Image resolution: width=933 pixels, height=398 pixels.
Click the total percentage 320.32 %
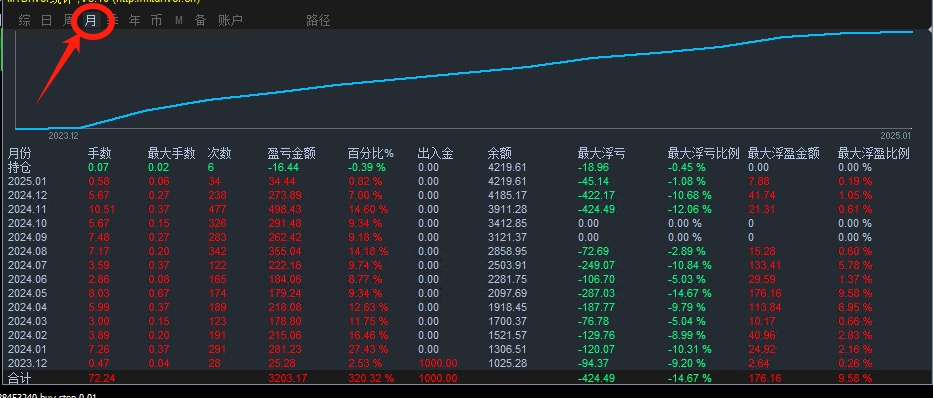(371, 378)
